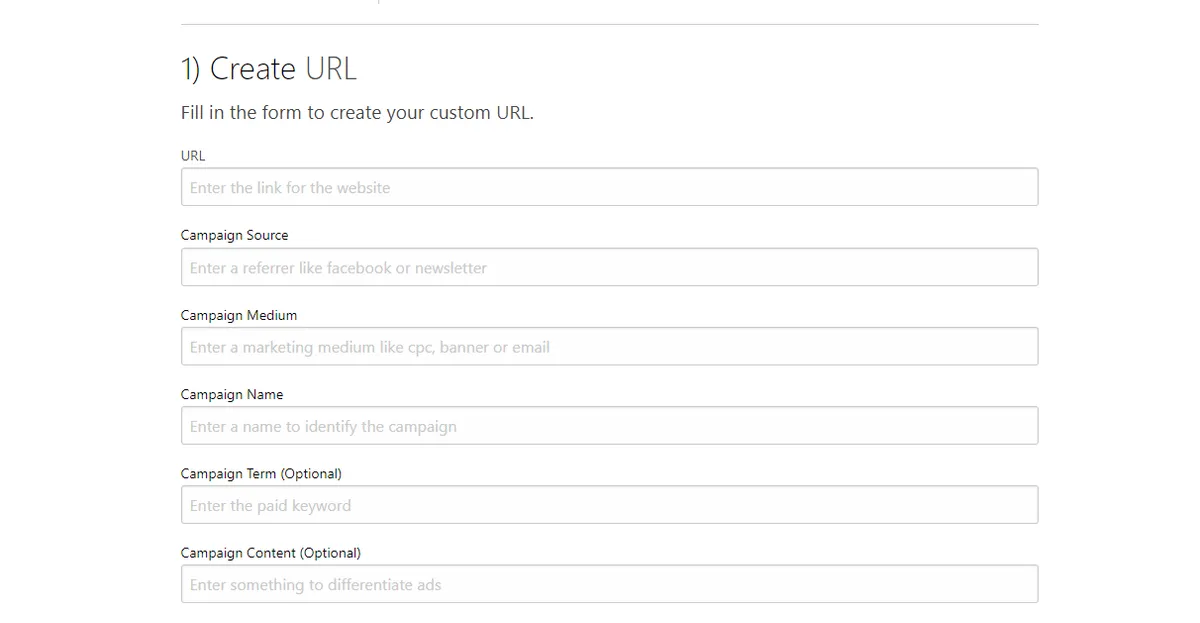Viewport: 1200px width, 623px height.
Task: Click inside the Campaign Medium field
Action: pyautogui.click(x=608, y=346)
